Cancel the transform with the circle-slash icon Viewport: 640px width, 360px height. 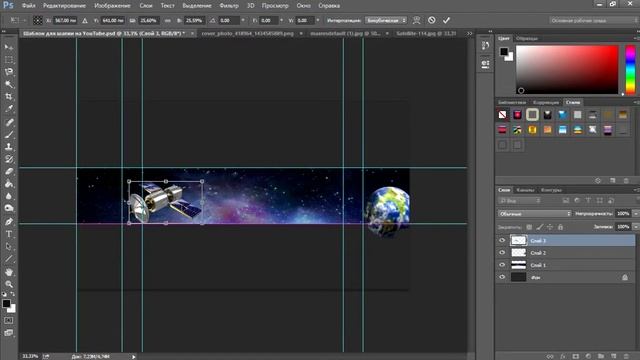(x=431, y=20)
